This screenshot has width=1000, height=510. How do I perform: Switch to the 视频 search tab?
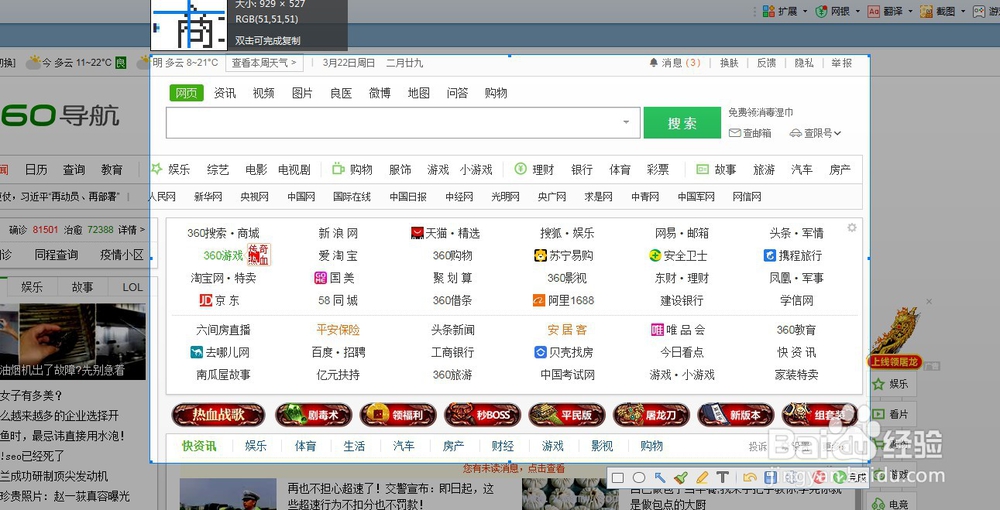click(x=263, y=93)
